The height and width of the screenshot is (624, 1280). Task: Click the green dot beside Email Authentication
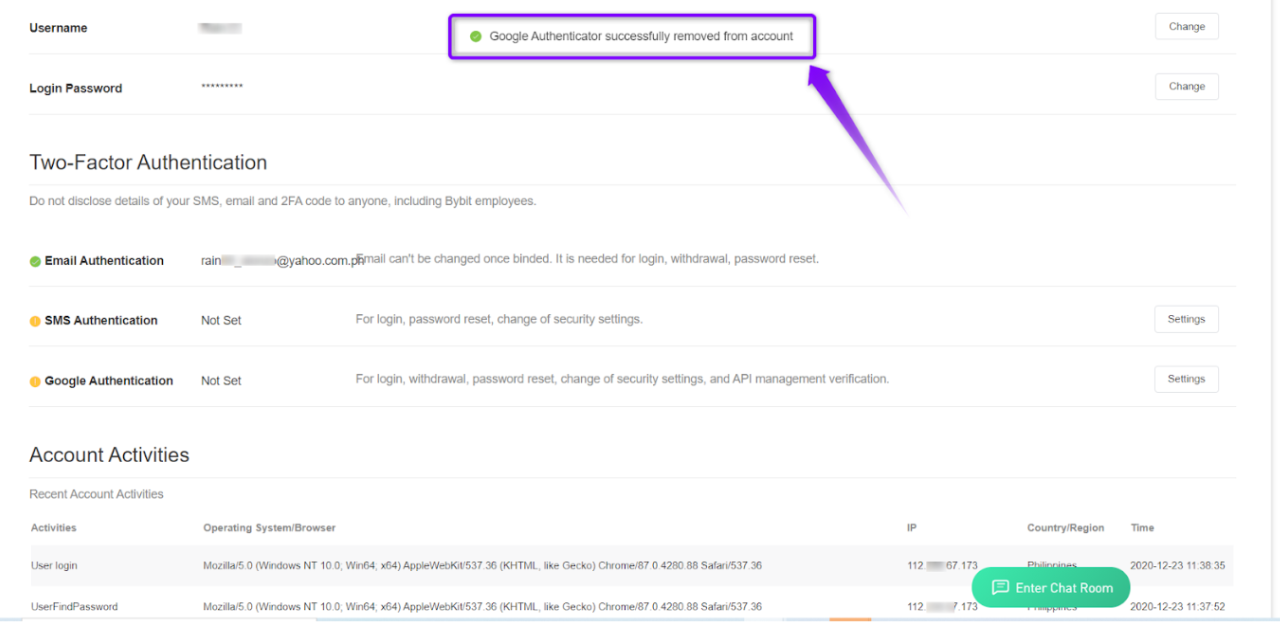pos(35,262)
